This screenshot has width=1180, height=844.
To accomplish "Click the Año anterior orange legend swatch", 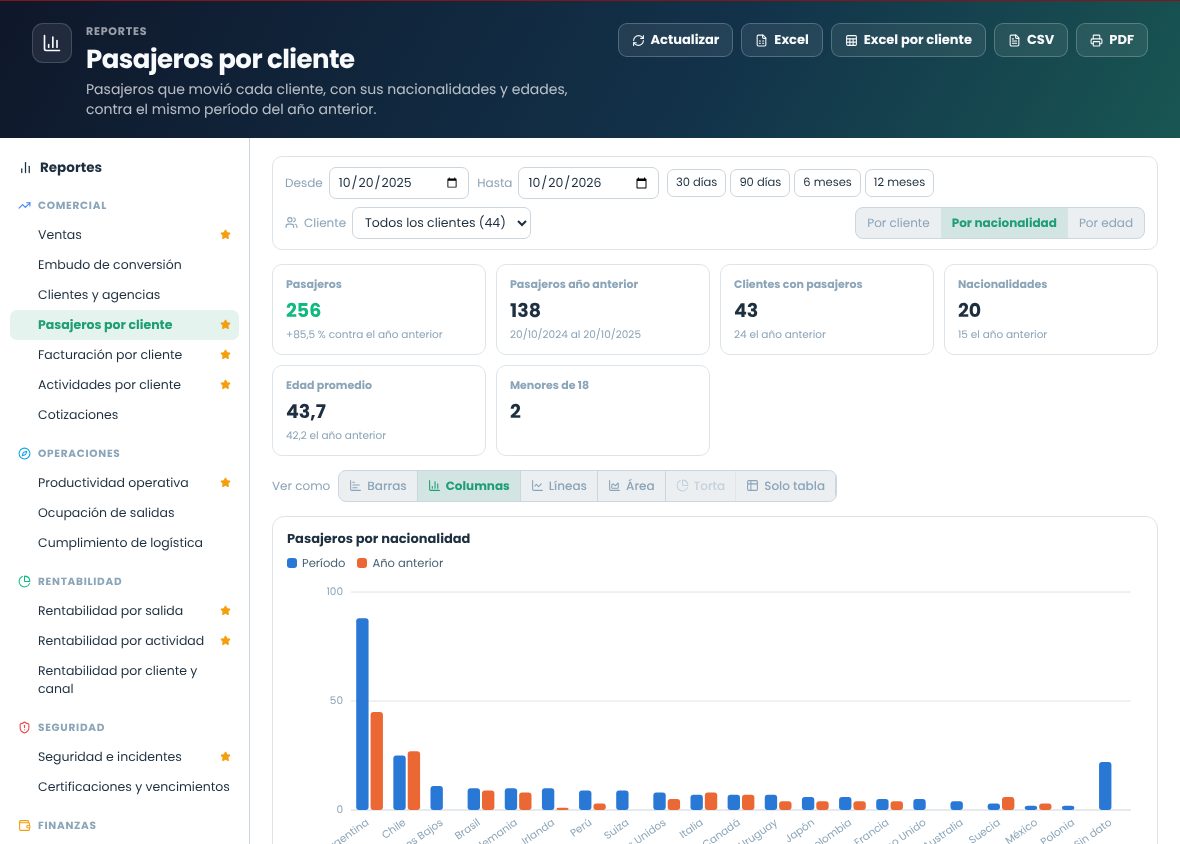I will (362, 563).
